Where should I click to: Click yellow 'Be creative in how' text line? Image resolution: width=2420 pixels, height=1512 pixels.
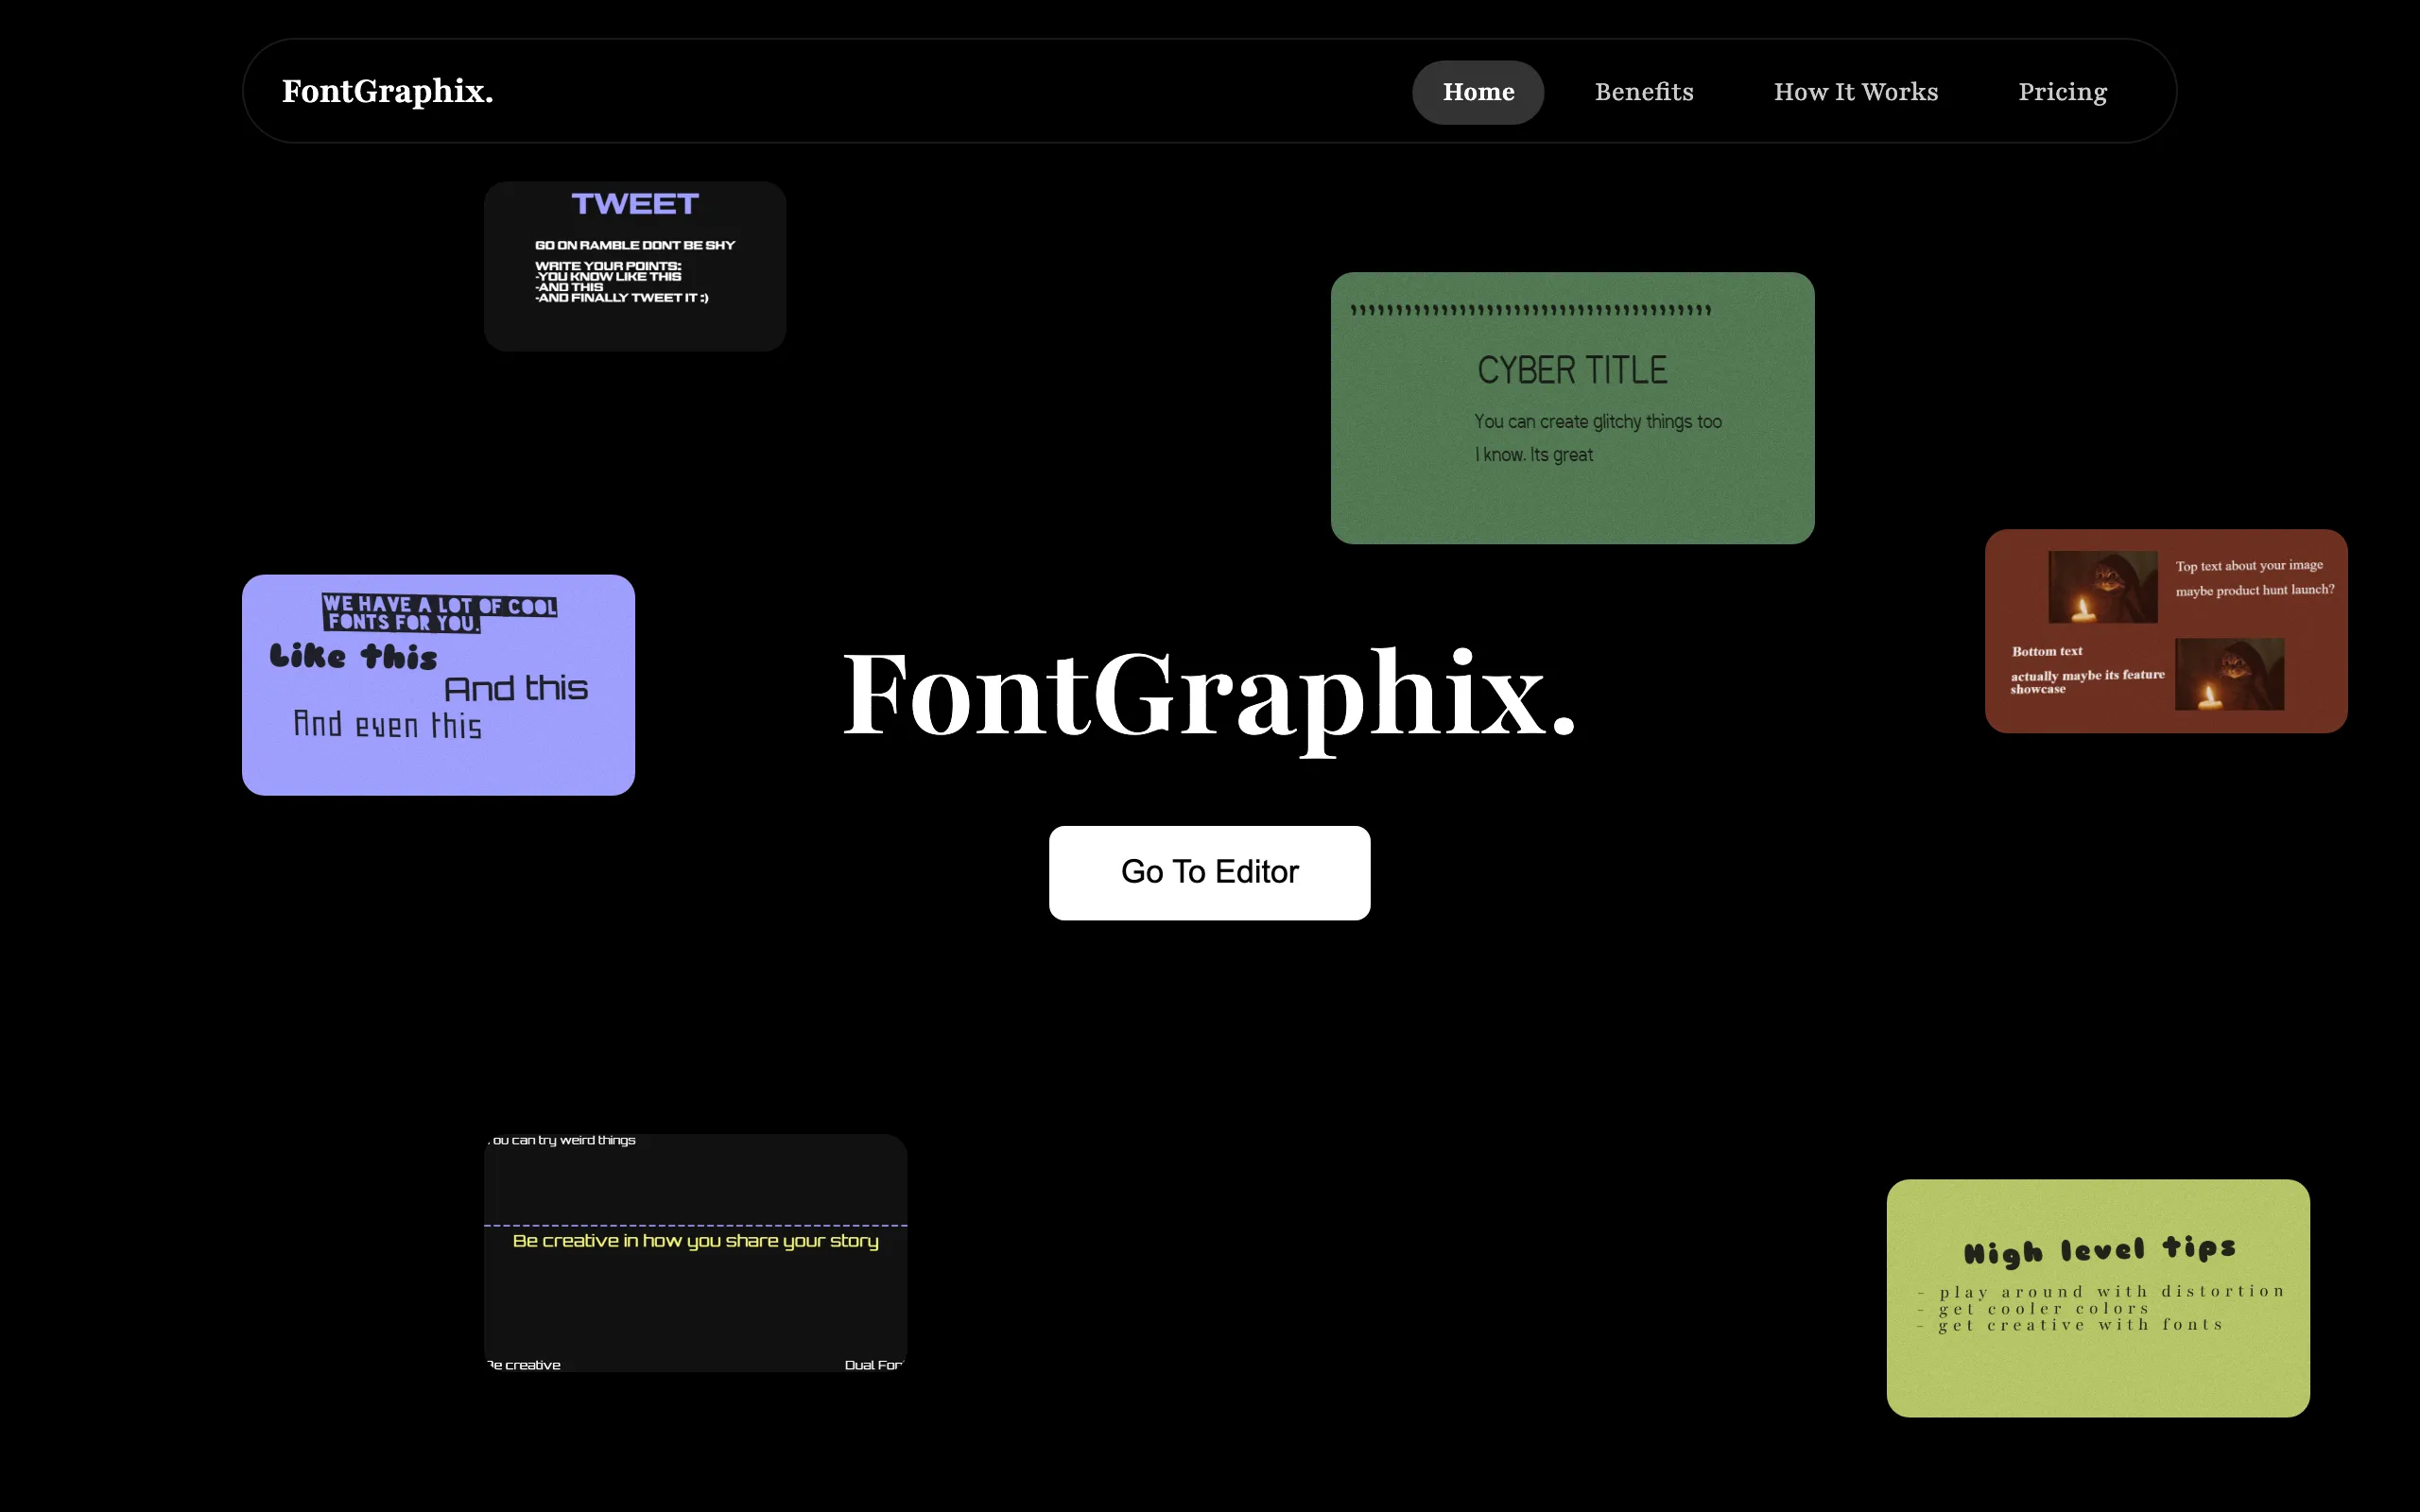tap(695, 1241)
